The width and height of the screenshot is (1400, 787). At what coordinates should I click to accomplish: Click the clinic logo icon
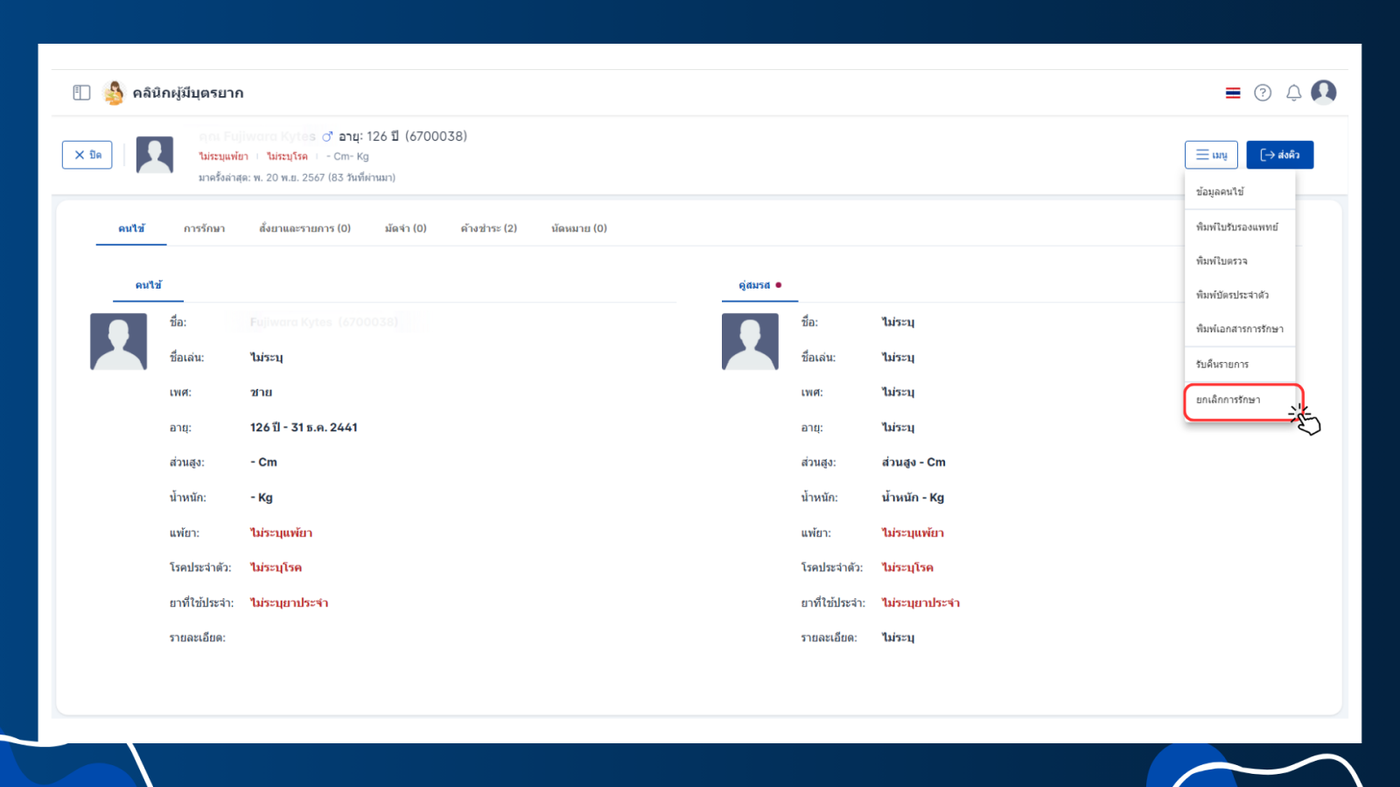coord(114,93)
